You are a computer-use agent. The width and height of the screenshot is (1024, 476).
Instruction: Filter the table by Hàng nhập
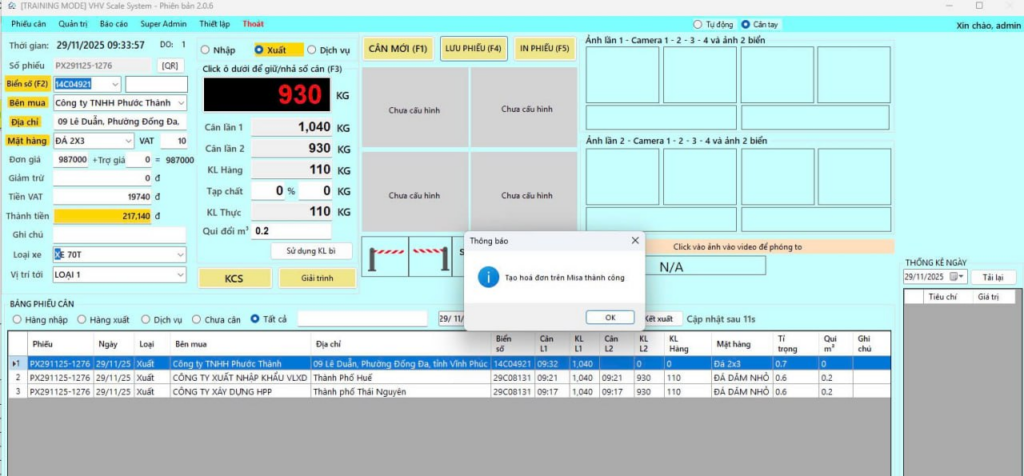(x=17, y=319)
